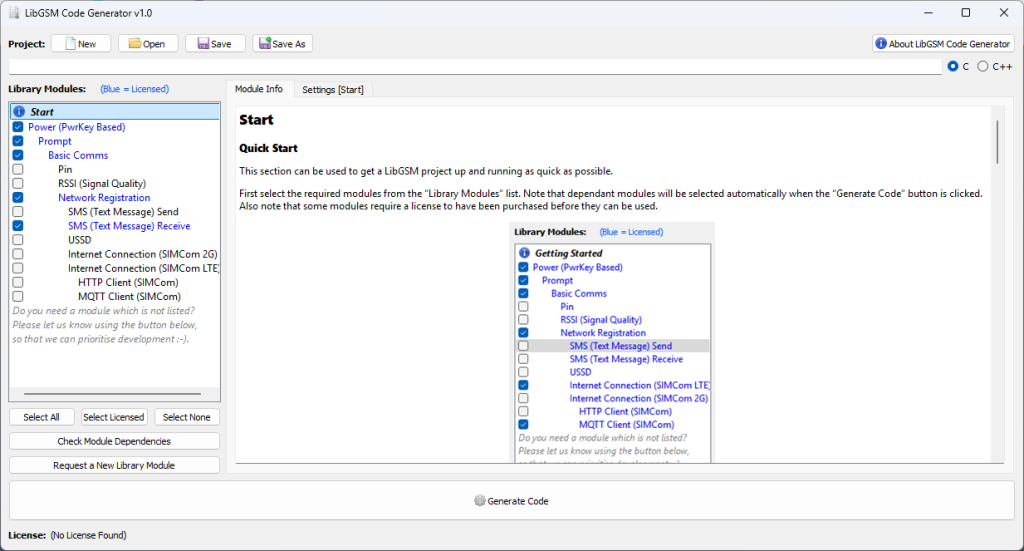Check the SMS (Text Message) Send checkbox
This screenshot has width=1024, height=551.
click(x=18, y=212)
